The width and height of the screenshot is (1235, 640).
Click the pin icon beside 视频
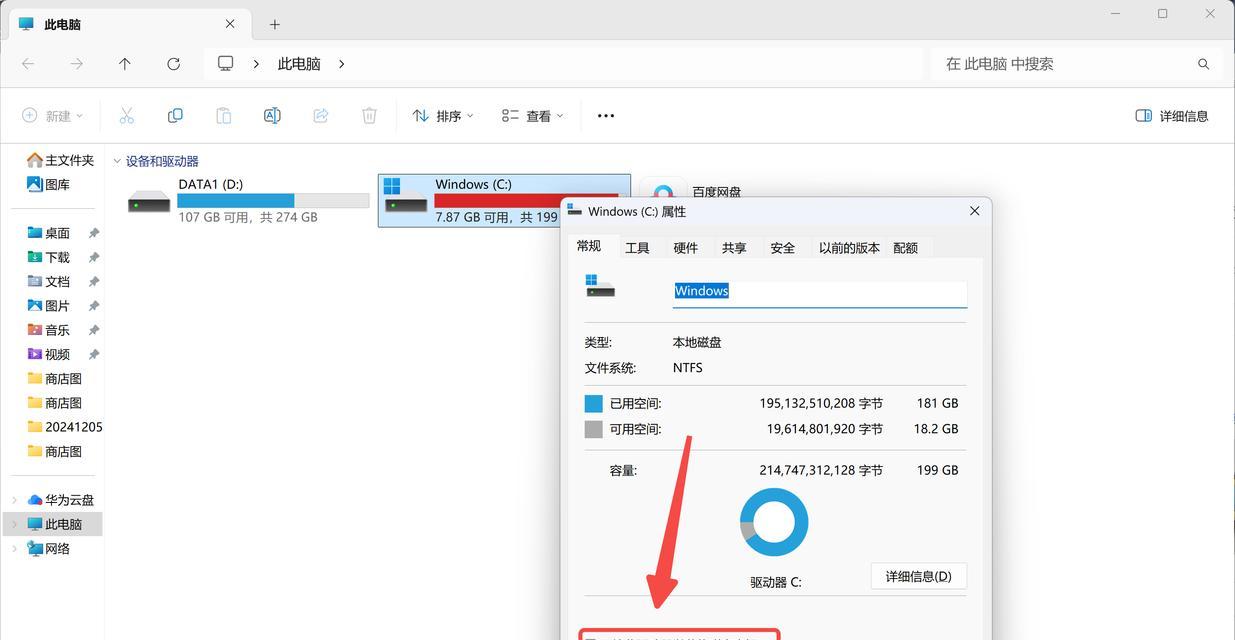click(x=94, y=354)
